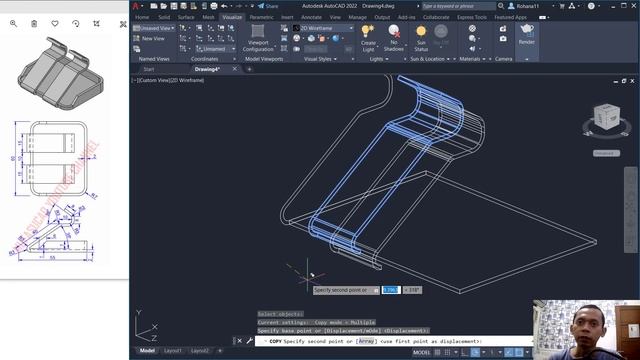Viewport: 640px width, 360px height.
Task: Open the Help question mark icon
Action: 591,6
